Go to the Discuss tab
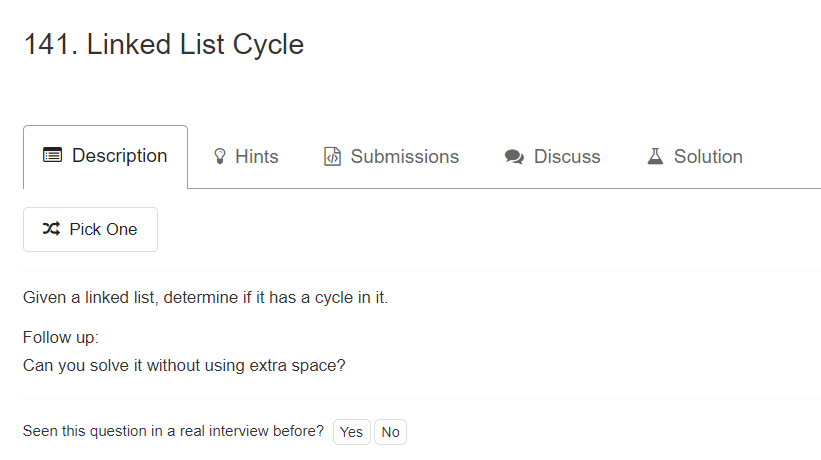 (x=567, y=156)
